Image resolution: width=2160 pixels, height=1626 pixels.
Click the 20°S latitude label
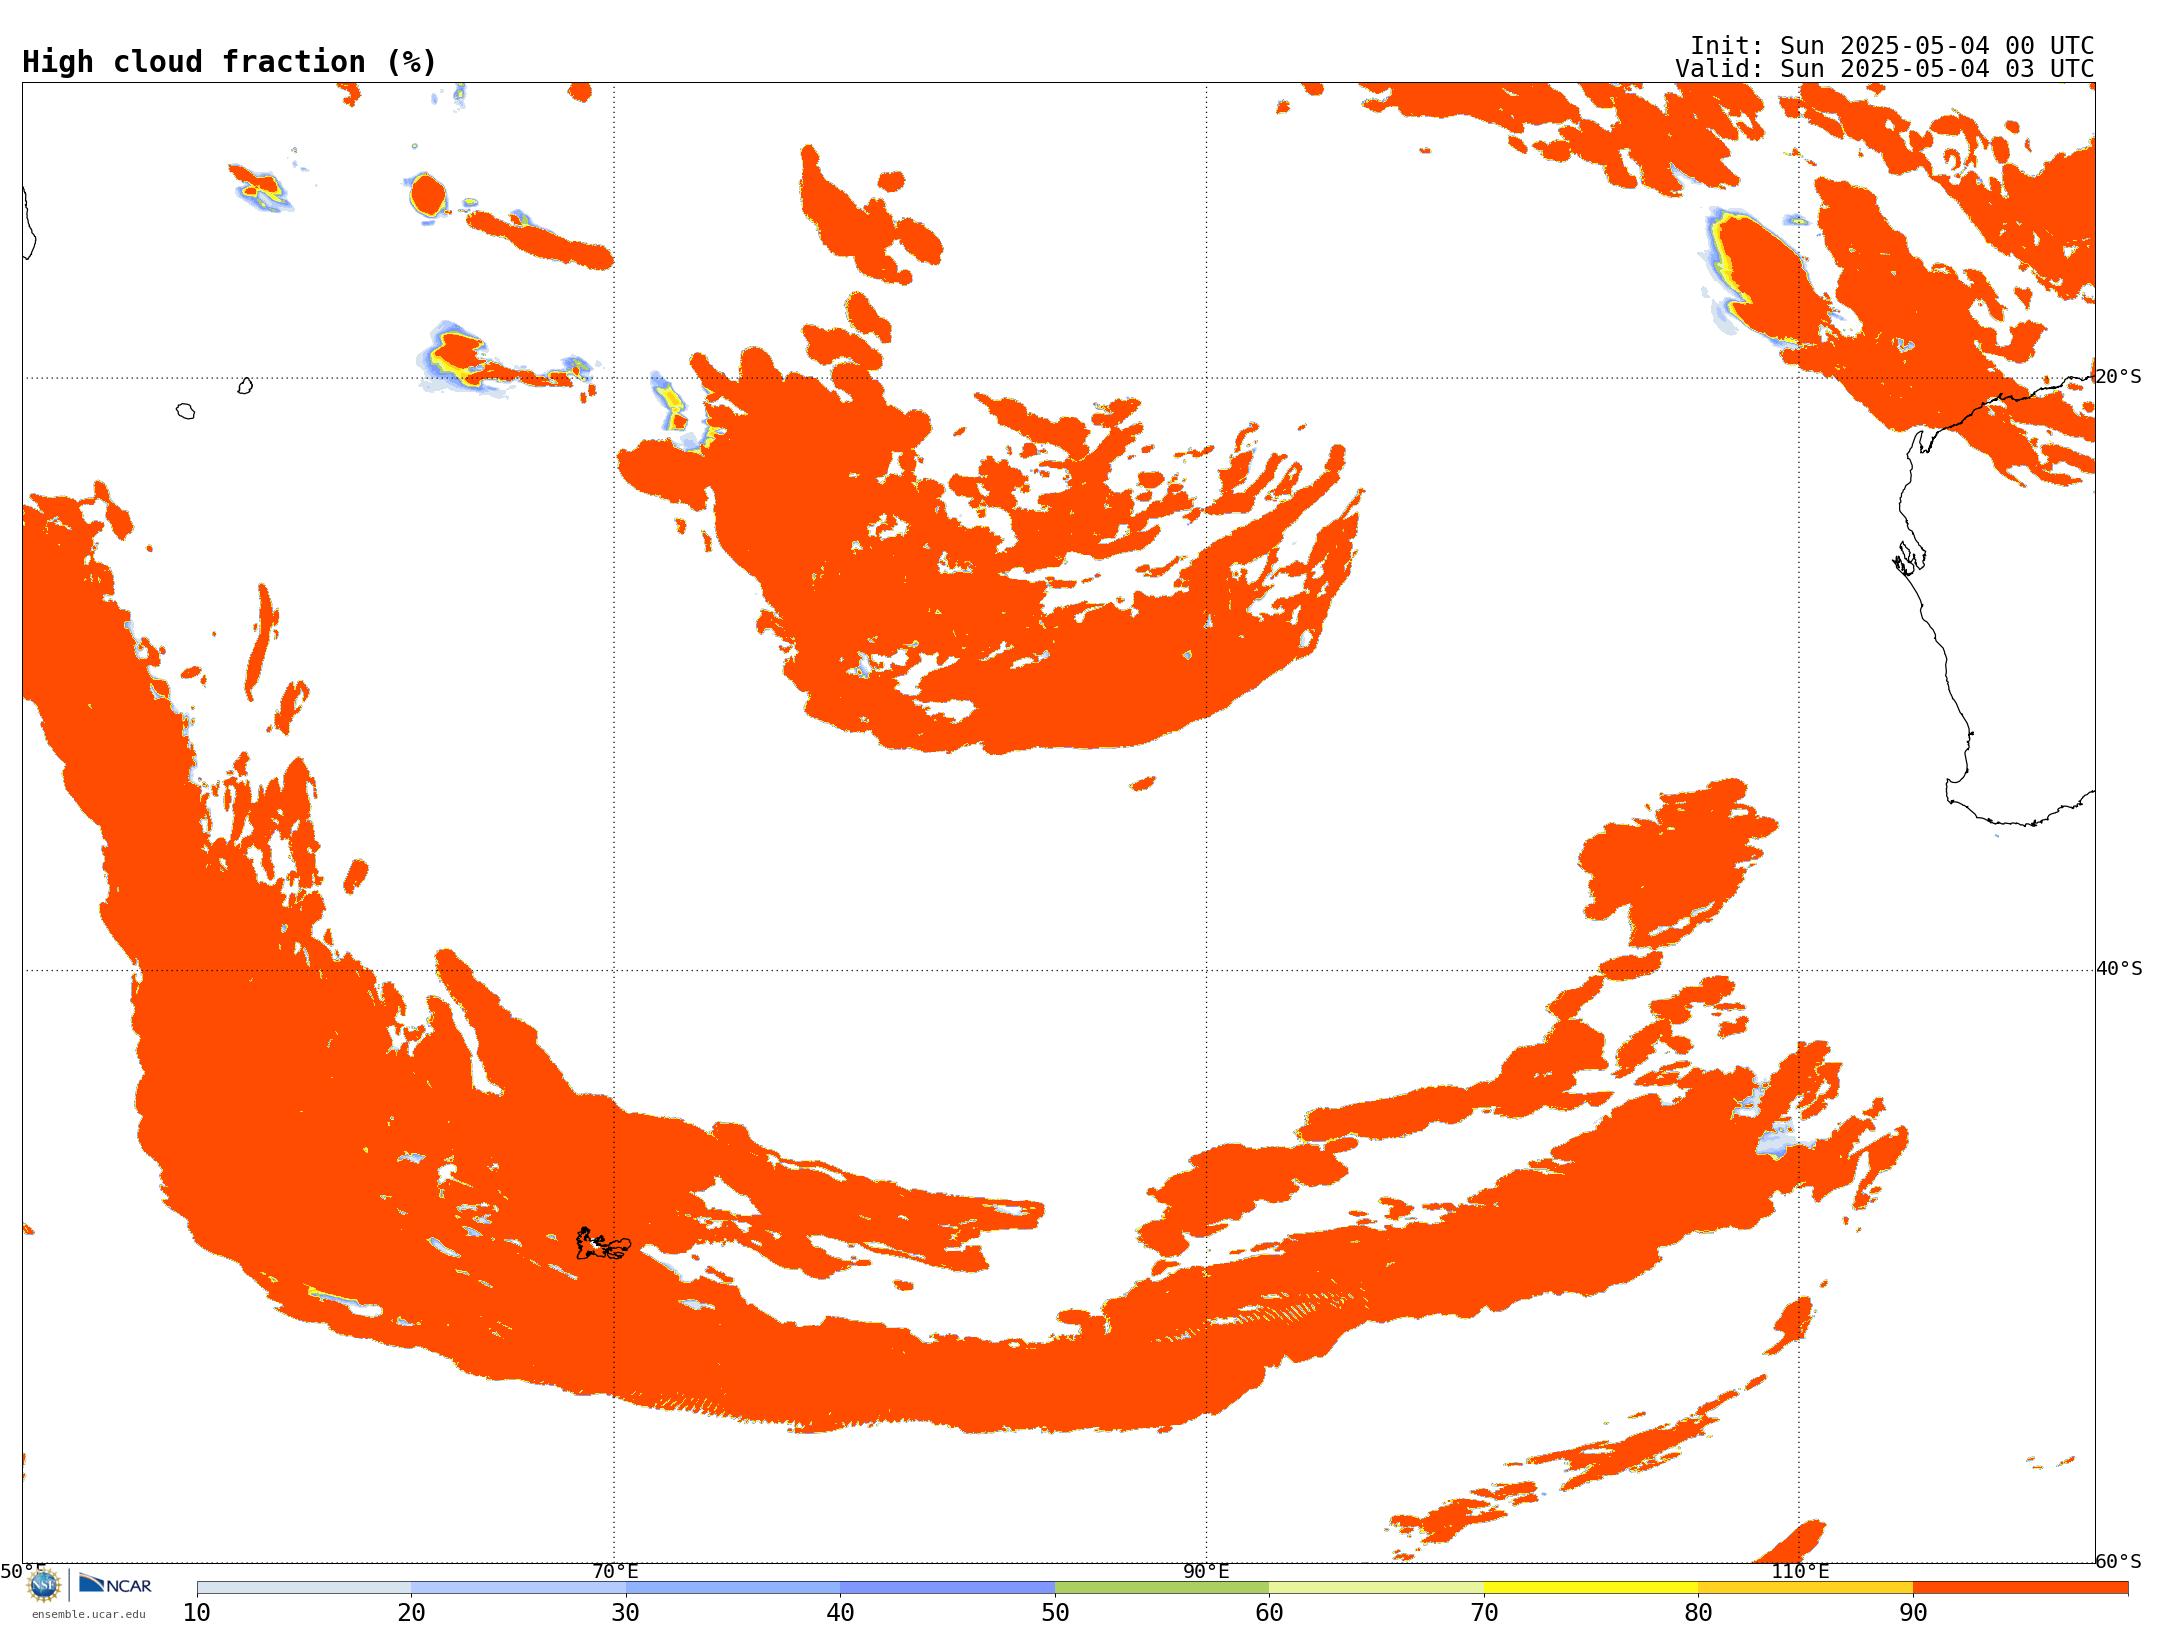click(x=2118, y=377)
